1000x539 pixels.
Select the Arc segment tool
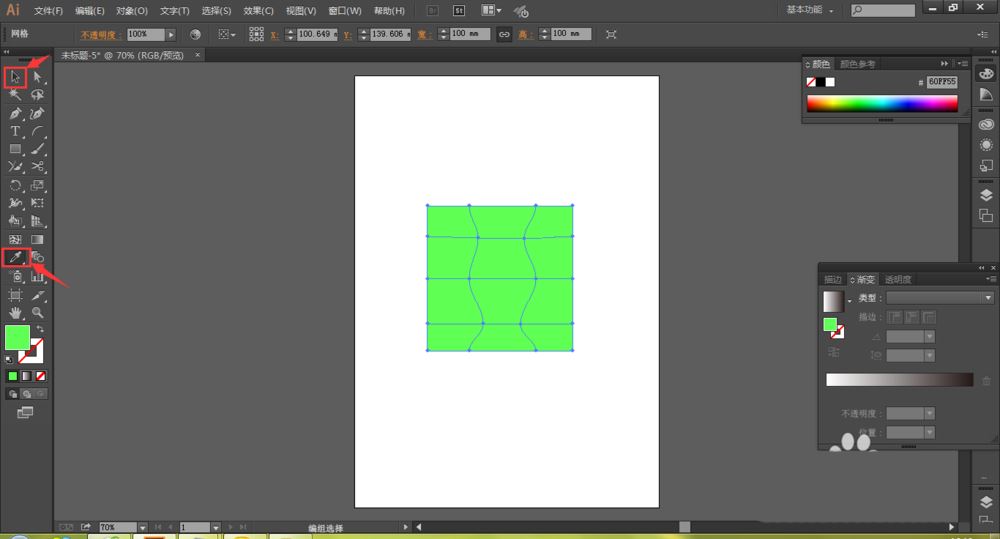click(37, 131)
